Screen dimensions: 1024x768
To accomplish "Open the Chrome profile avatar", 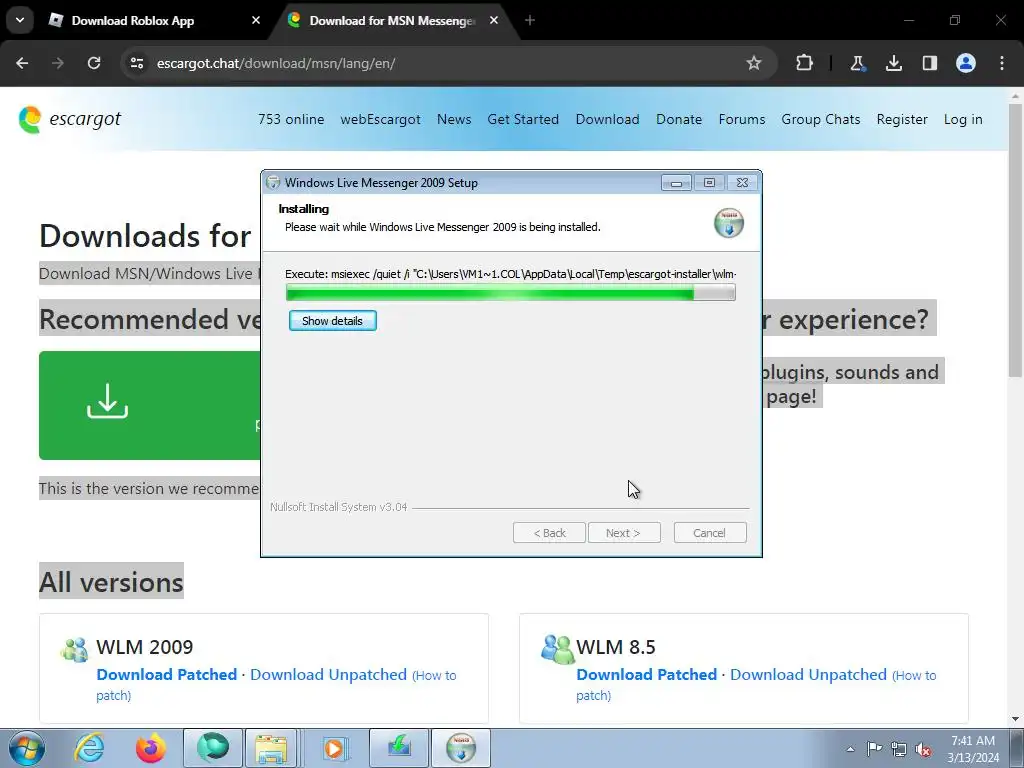I will pyautogui.click(x=966, y=63).
